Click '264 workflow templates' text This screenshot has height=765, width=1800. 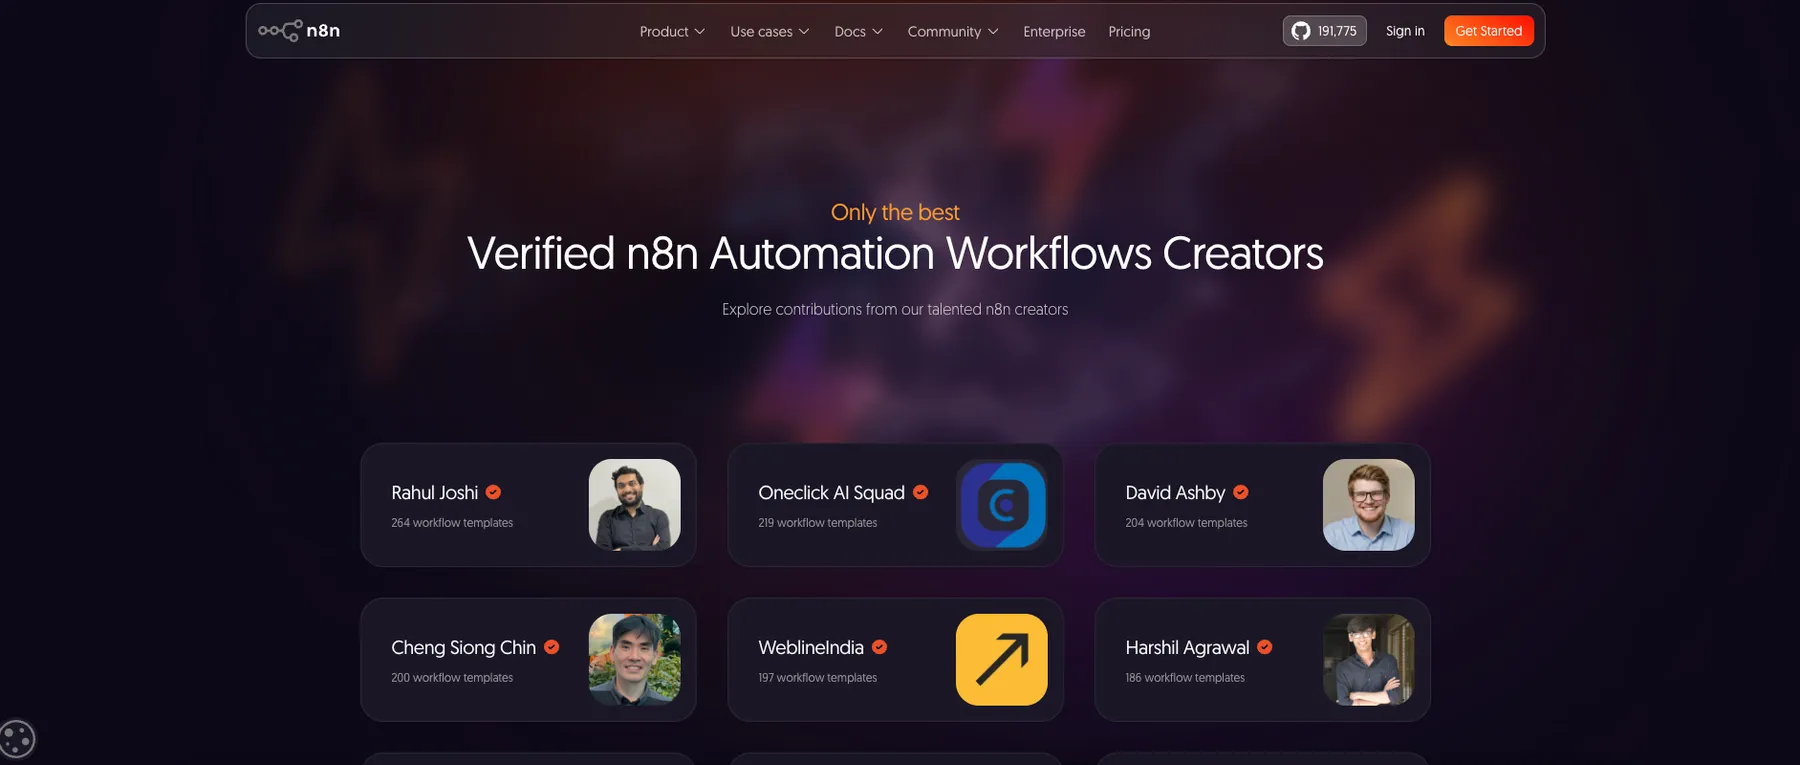452,523
